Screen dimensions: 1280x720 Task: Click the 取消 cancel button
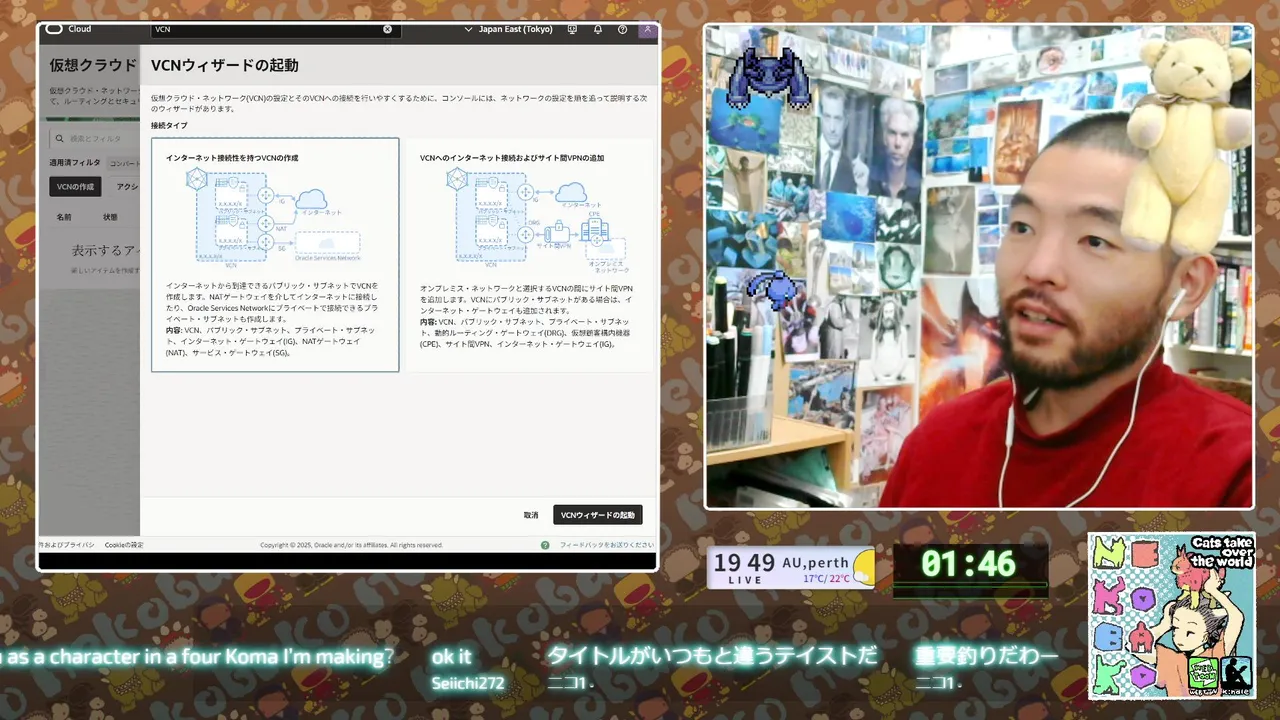[x=531, y=515]
